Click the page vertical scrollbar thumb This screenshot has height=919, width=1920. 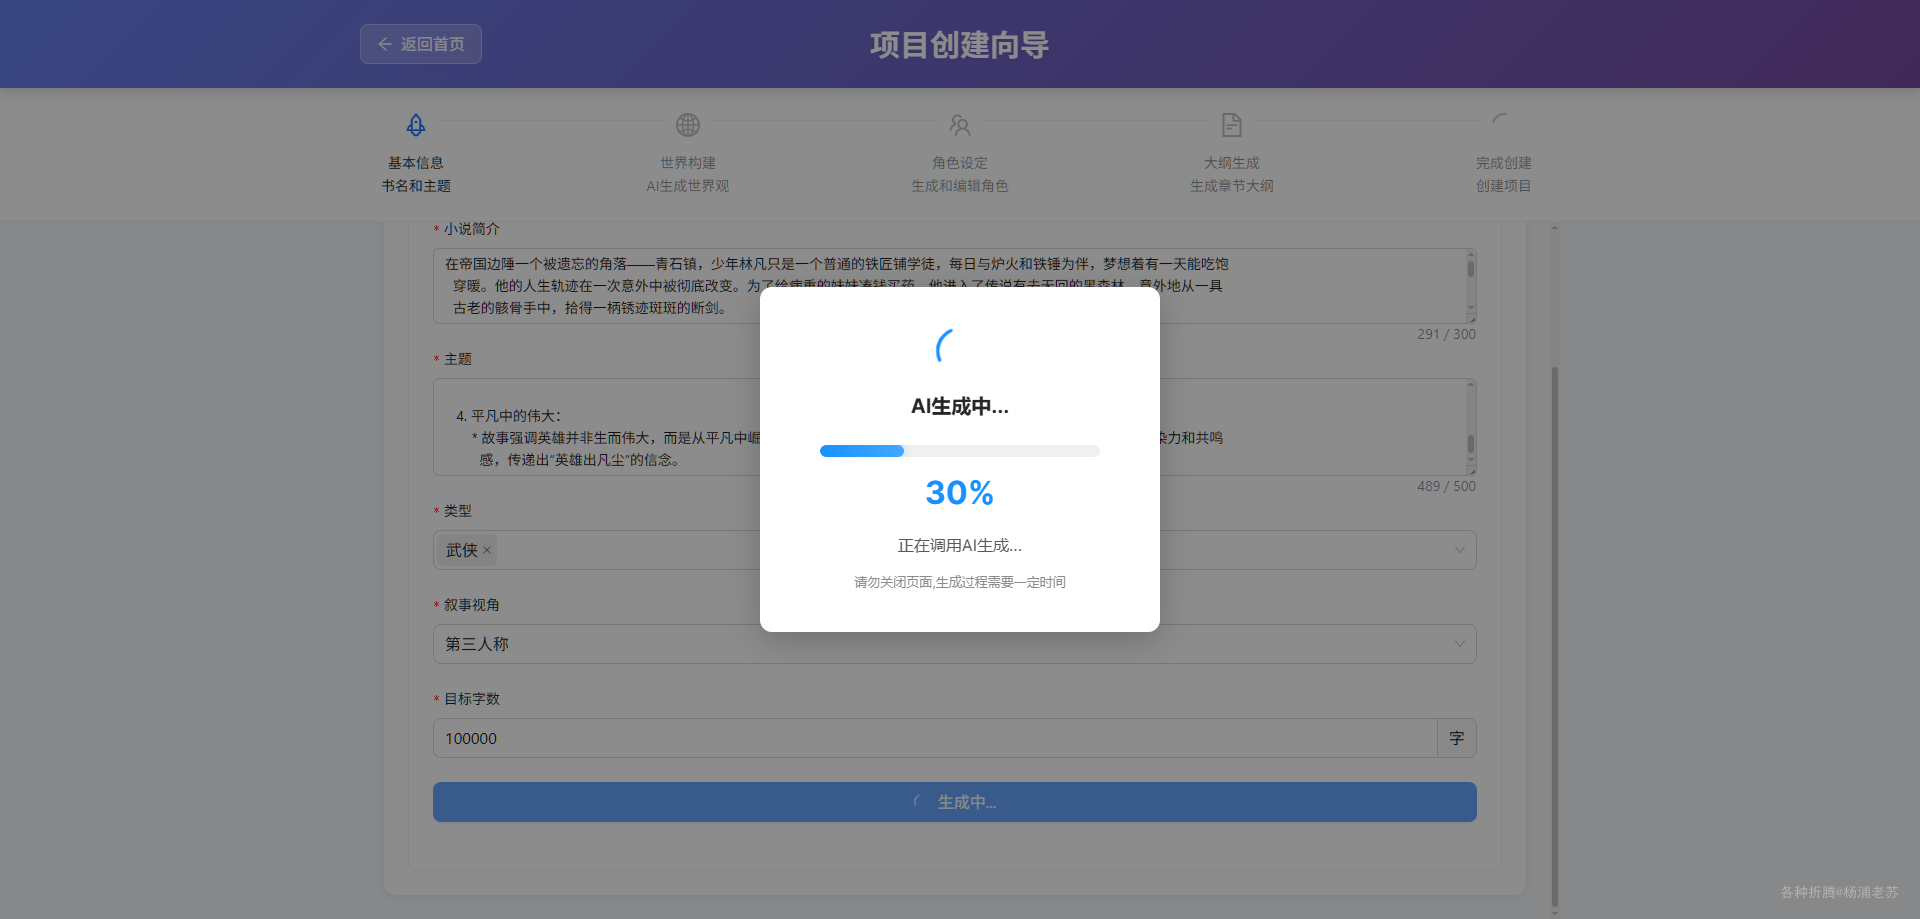[1555, 636]
